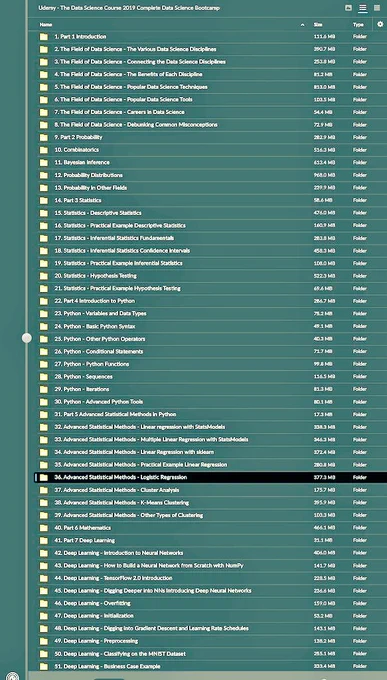
Task: Click the folder icon for 26. Python - Conditional Statements
Action: click(x=44, y=351)
